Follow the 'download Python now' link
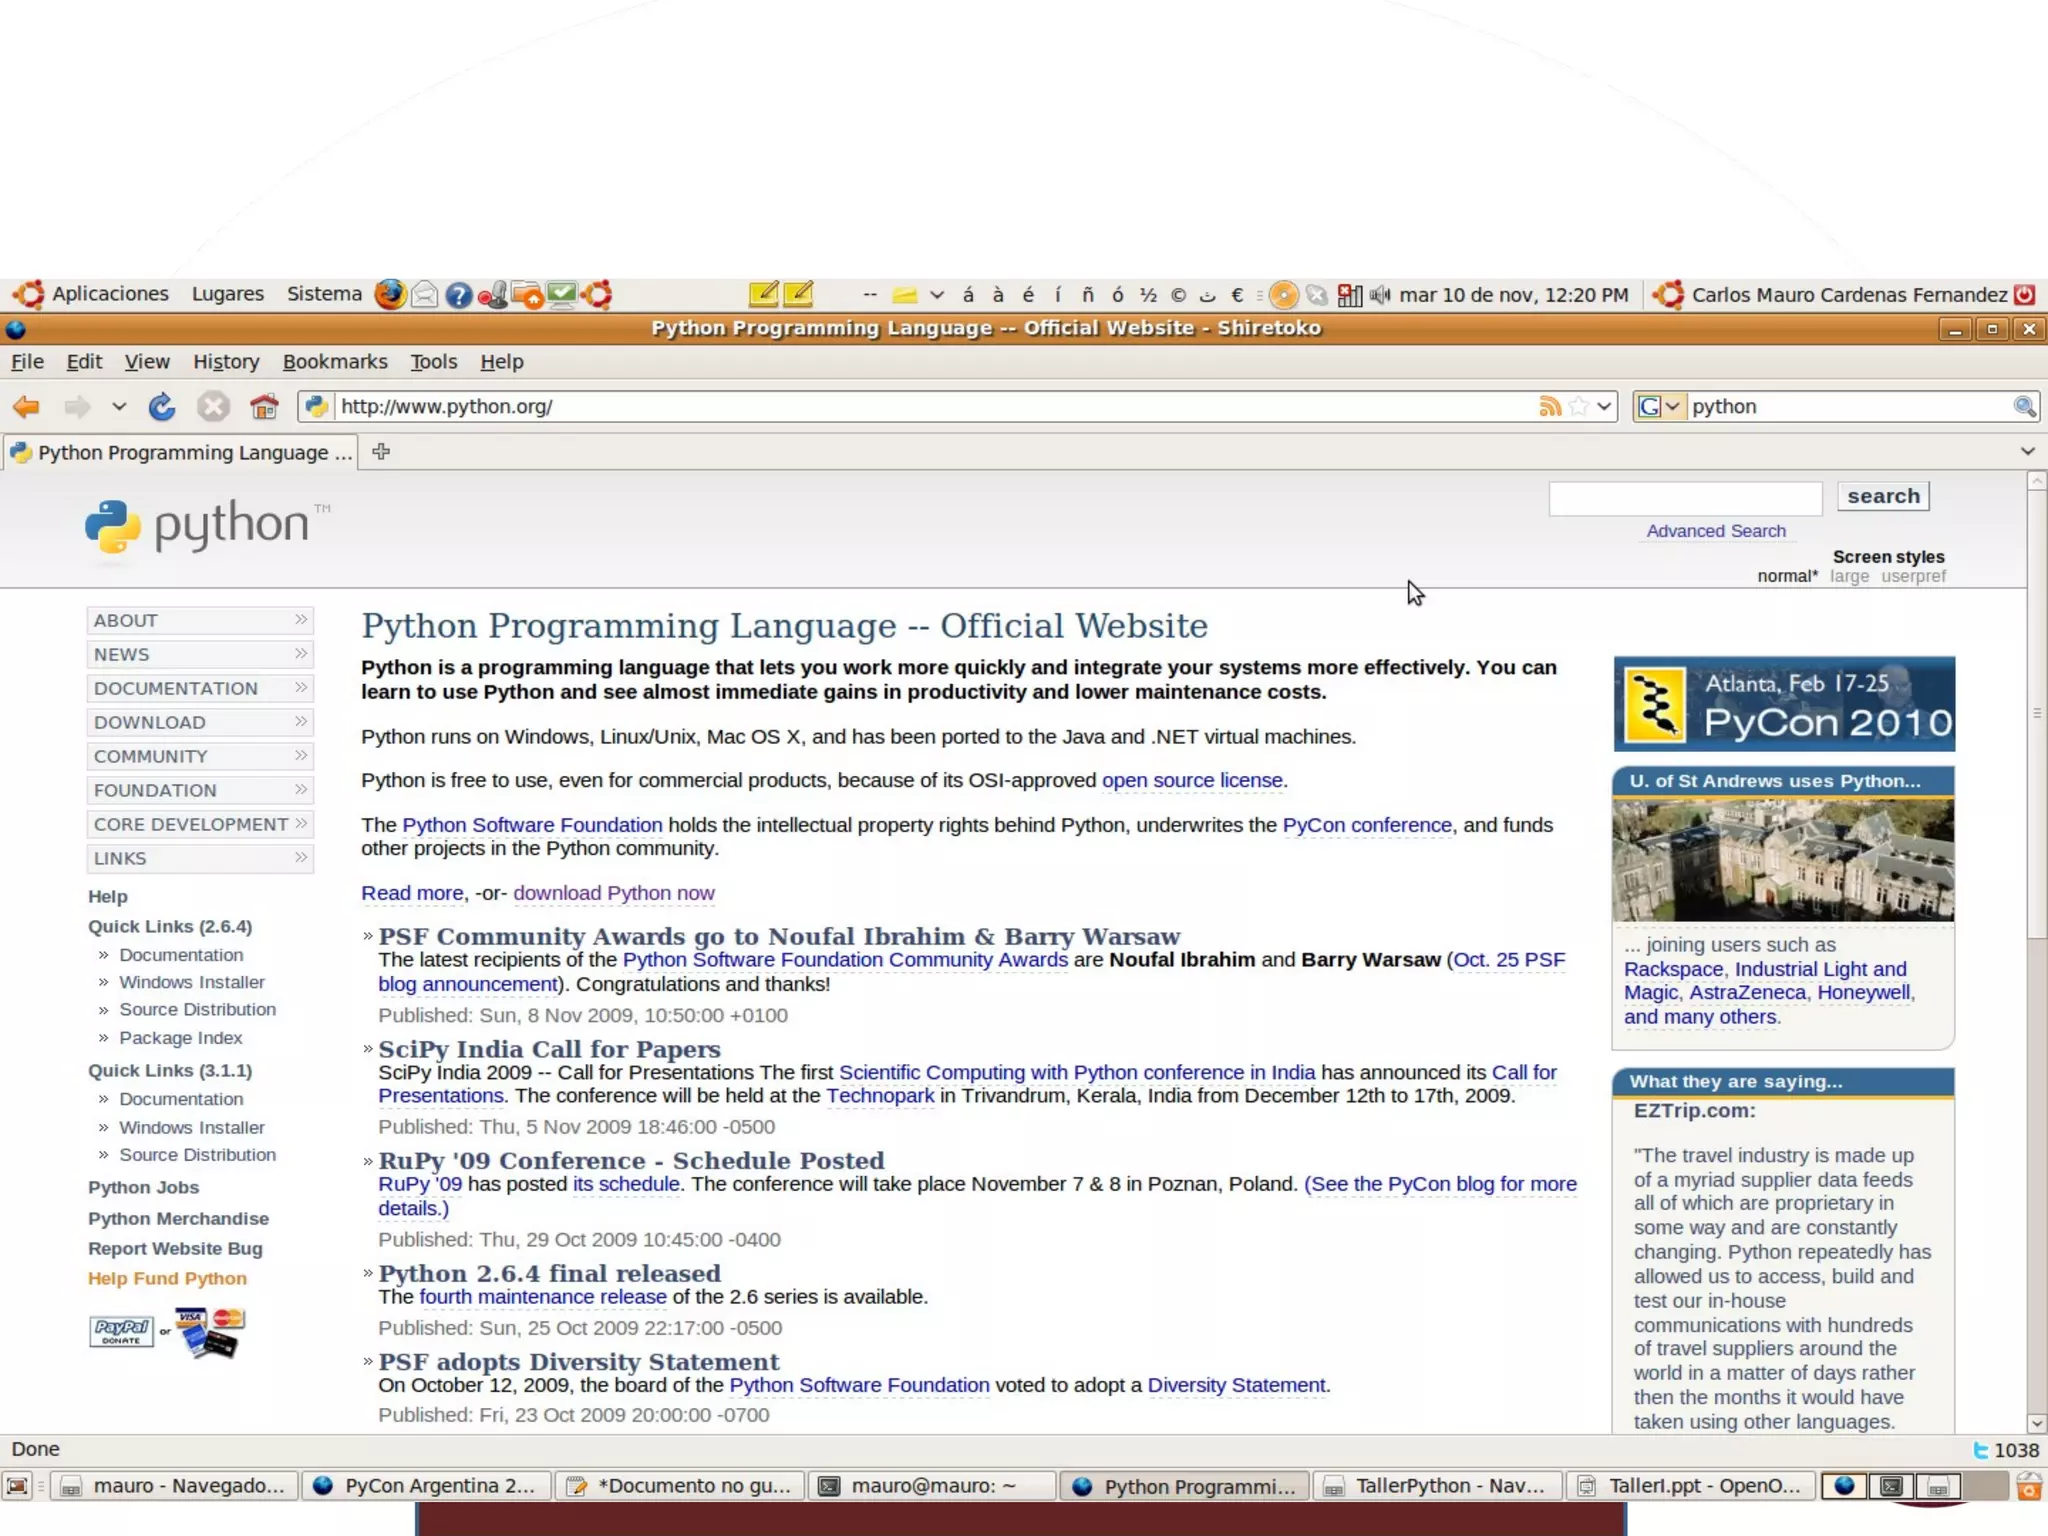The width and height of the screenshot is (2048, 1536). 613,893
